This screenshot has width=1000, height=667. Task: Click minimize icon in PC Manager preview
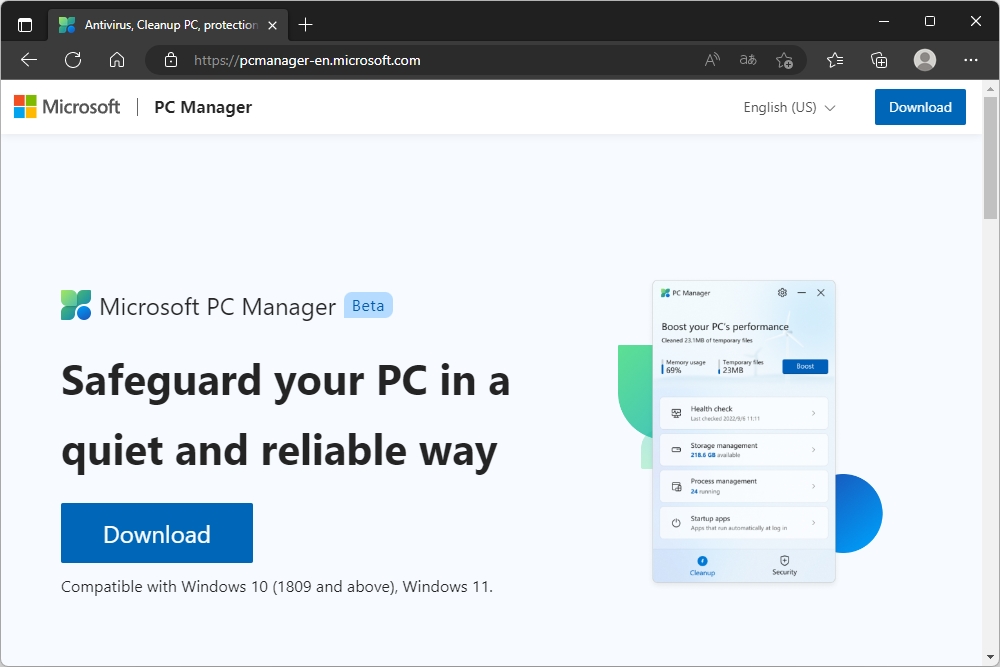click(802, 293)
